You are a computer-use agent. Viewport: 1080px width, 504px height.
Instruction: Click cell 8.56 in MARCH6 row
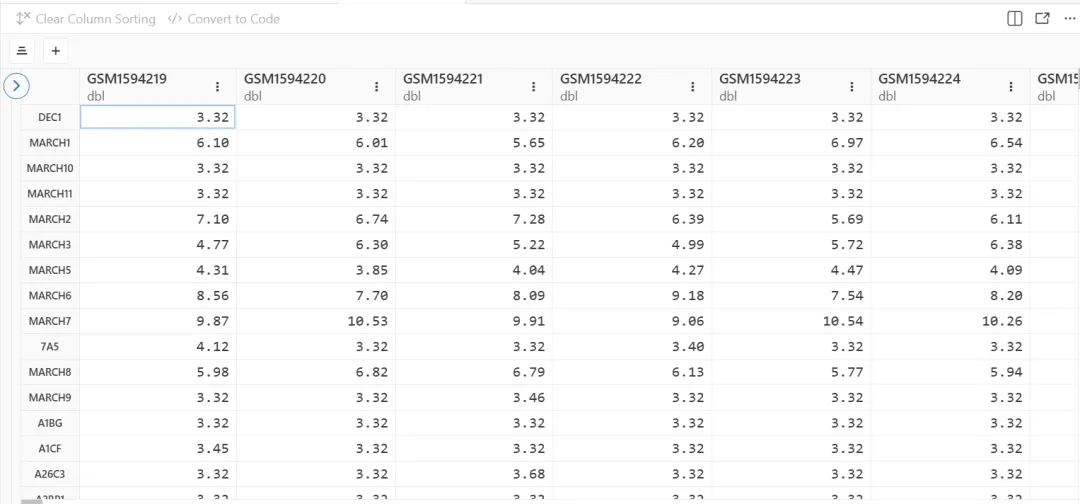(158, 296)
